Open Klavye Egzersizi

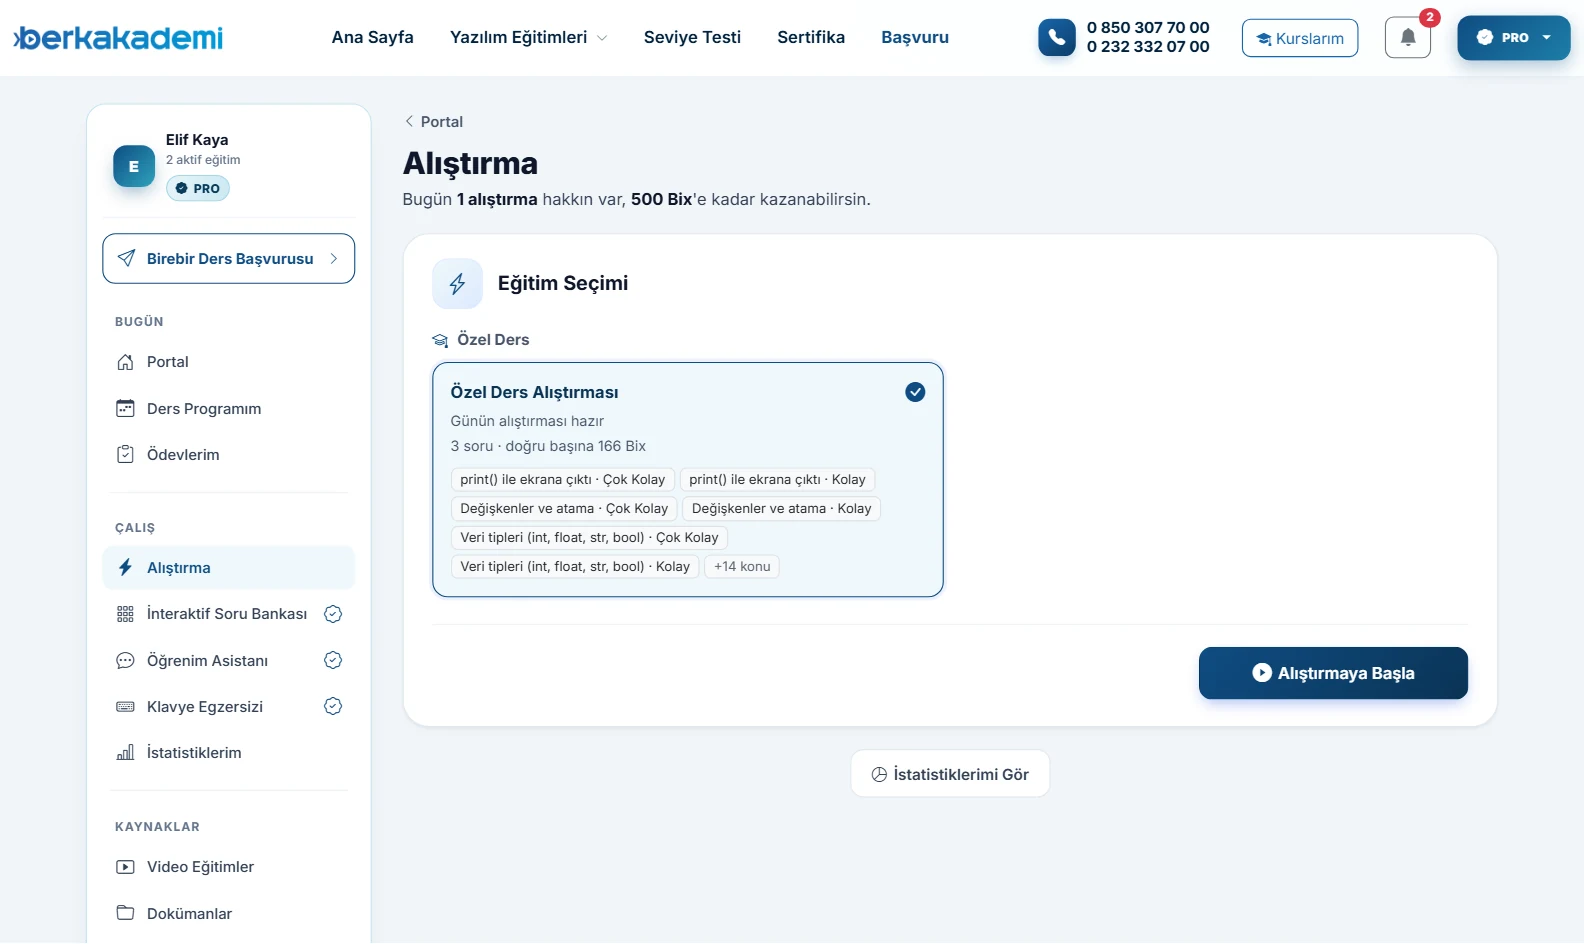click(229, 706)
